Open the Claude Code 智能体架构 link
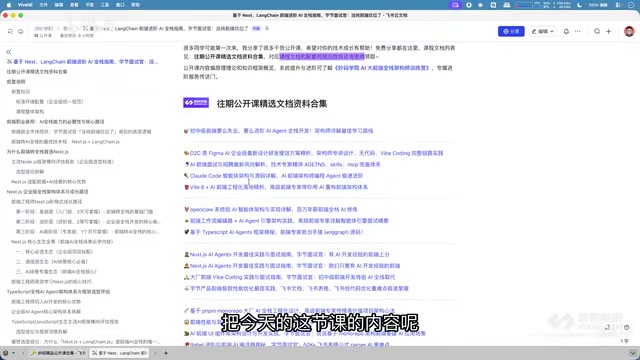The width and height of the screenshot is (640, 360). tap(276, 176)
